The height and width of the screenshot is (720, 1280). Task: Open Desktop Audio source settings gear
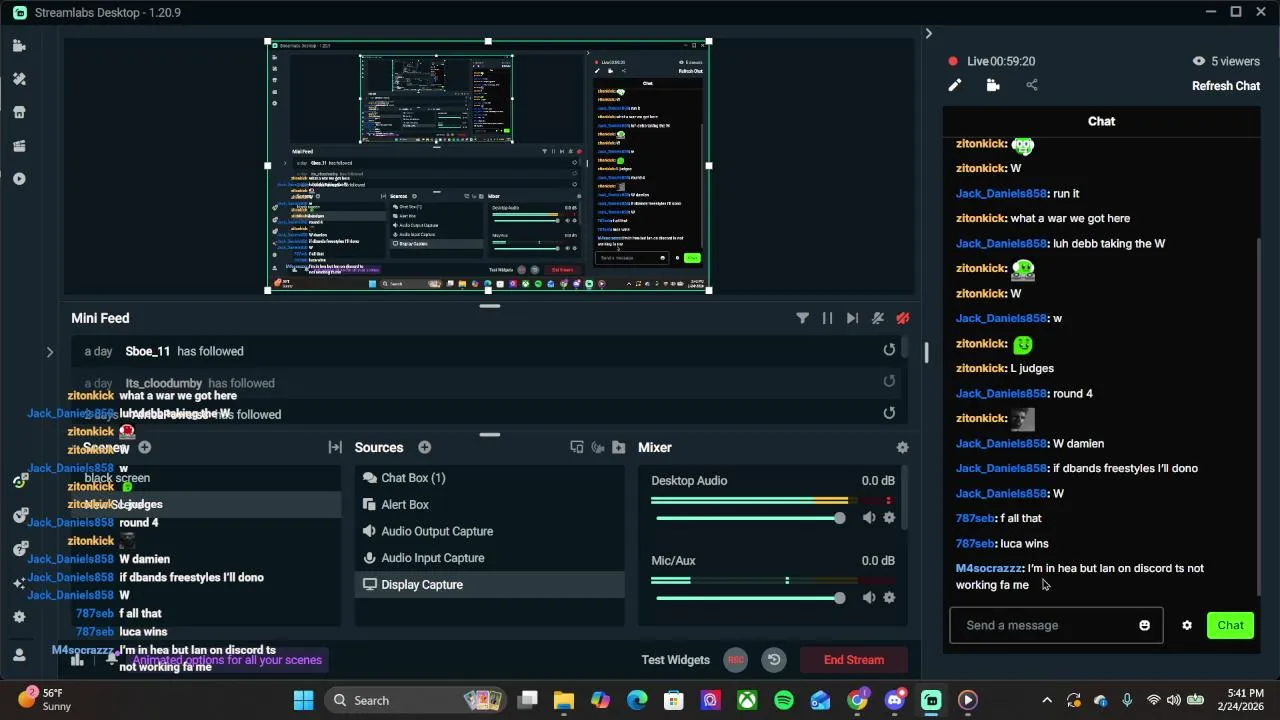(x=889, y=518)
